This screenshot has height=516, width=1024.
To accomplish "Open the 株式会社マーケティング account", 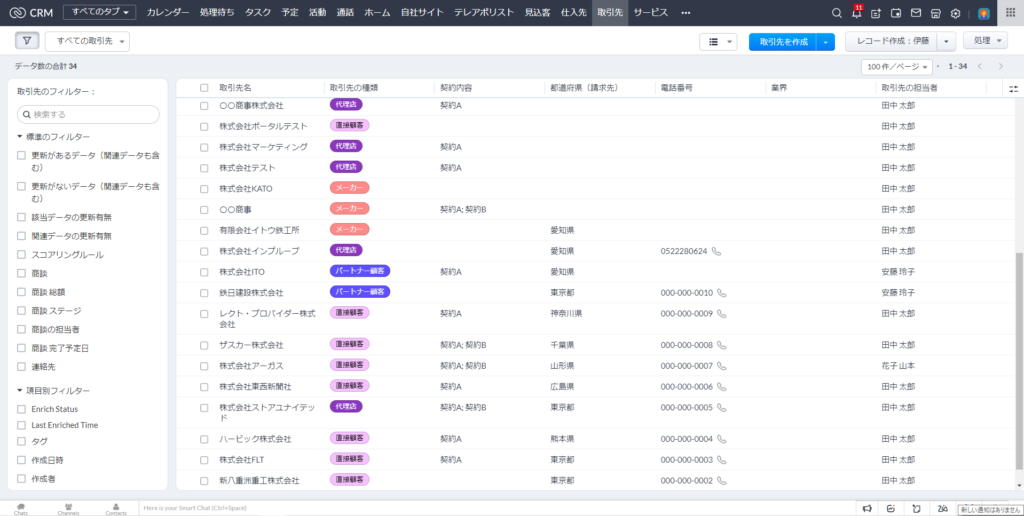I will tap(263, 147).
